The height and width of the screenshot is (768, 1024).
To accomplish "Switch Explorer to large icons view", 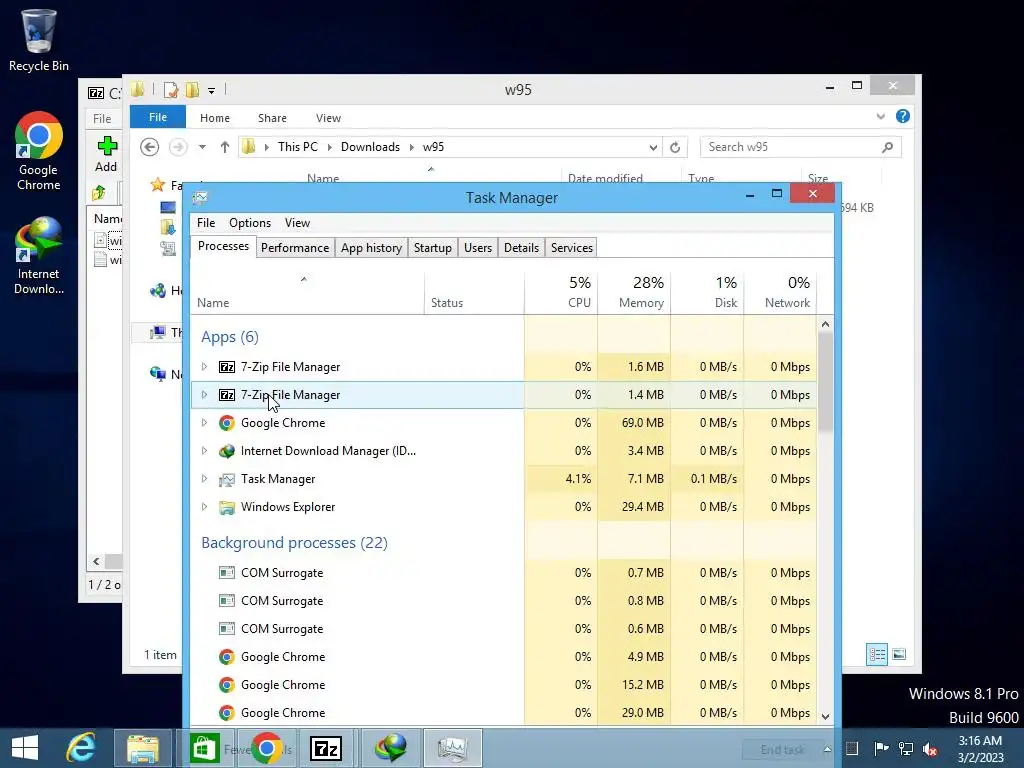I will pyautogui.click(x=899, y=654).
